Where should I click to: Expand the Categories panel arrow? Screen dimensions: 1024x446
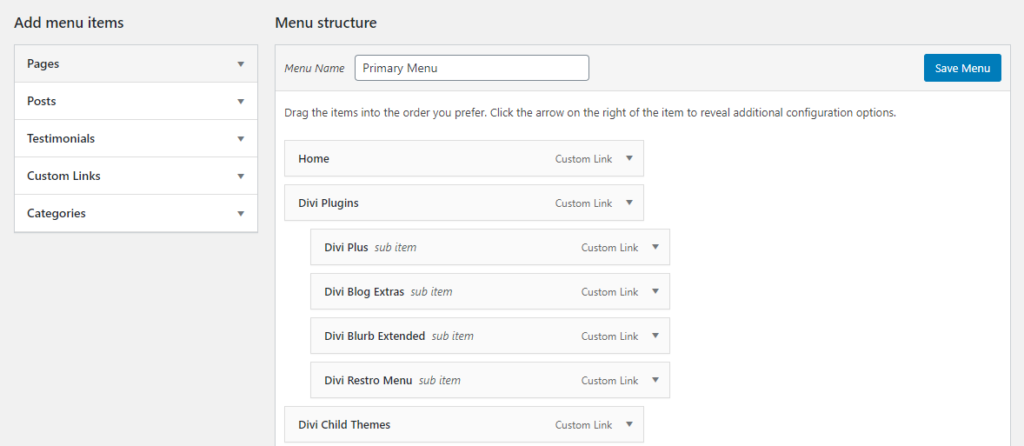coord(241,213)
